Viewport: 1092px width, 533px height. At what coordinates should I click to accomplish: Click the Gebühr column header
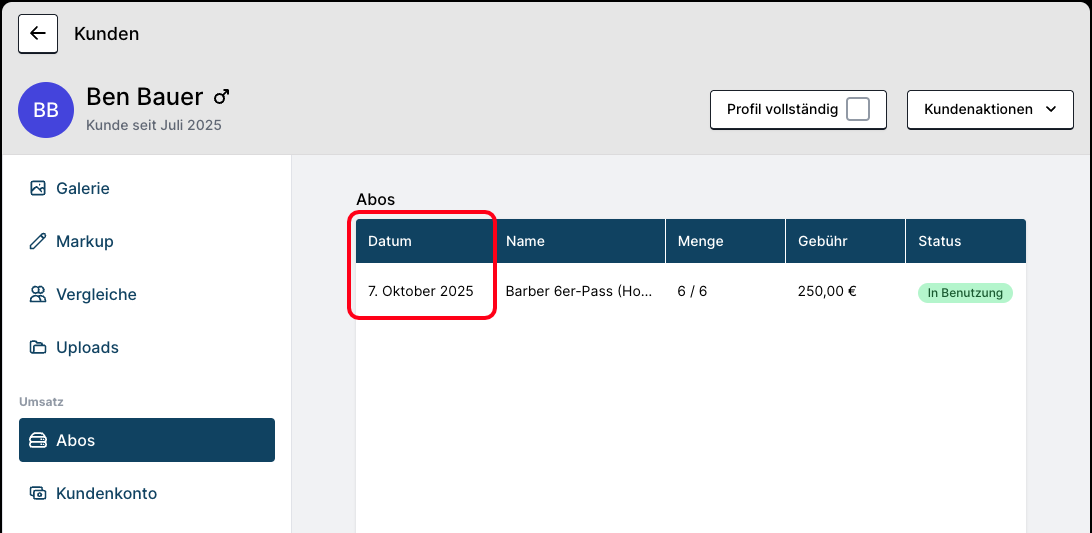coord(822,241)
